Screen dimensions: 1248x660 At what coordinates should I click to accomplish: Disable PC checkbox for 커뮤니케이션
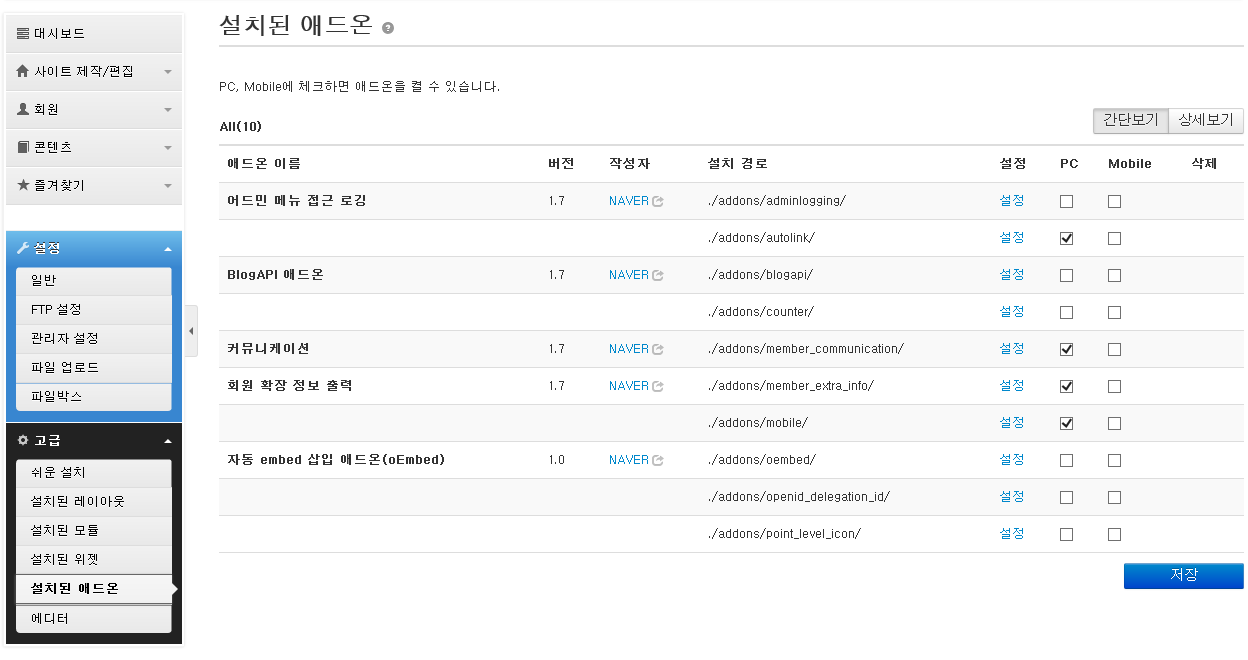[1066, 348]
